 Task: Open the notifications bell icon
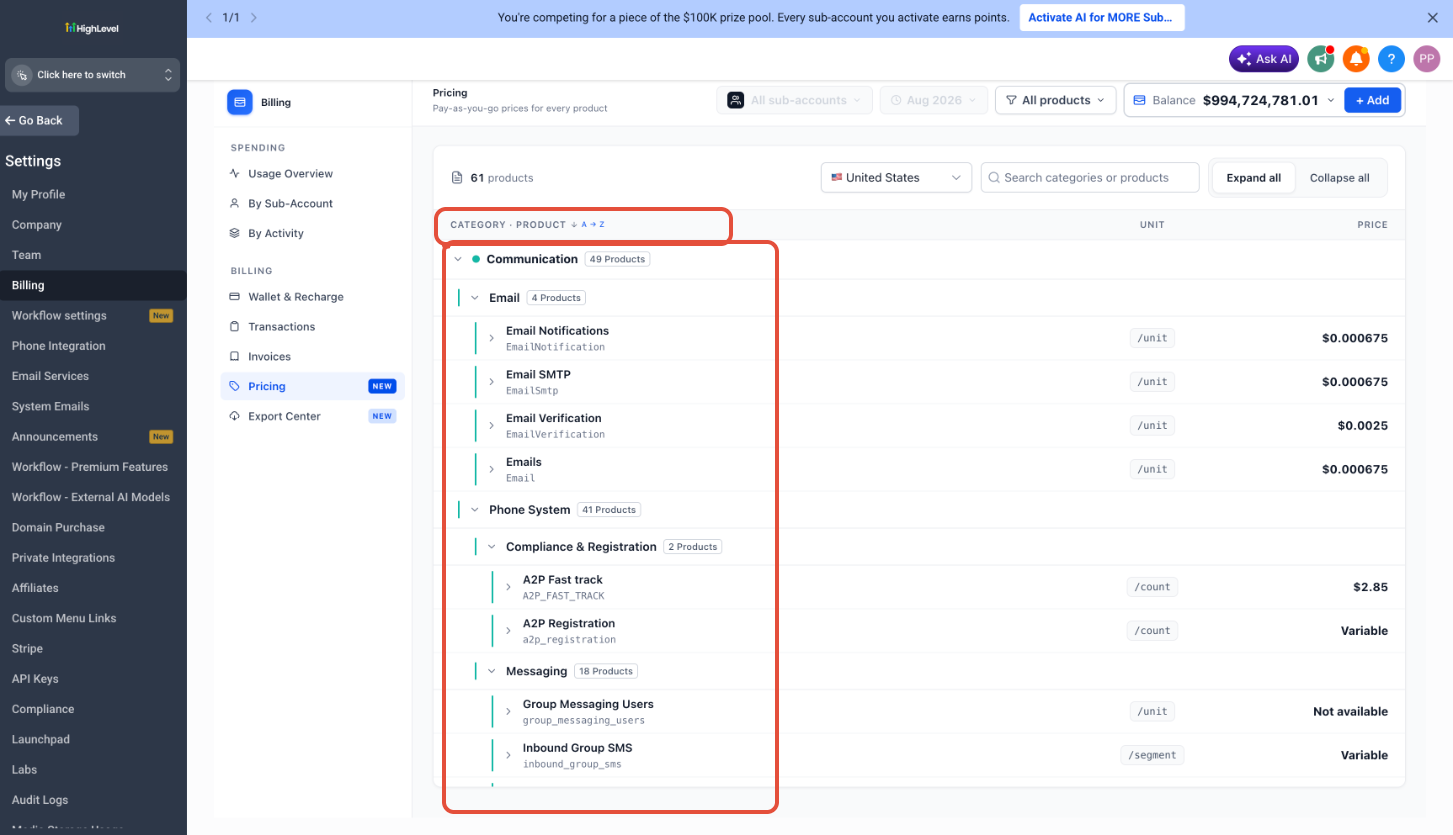pos(1356,59)
